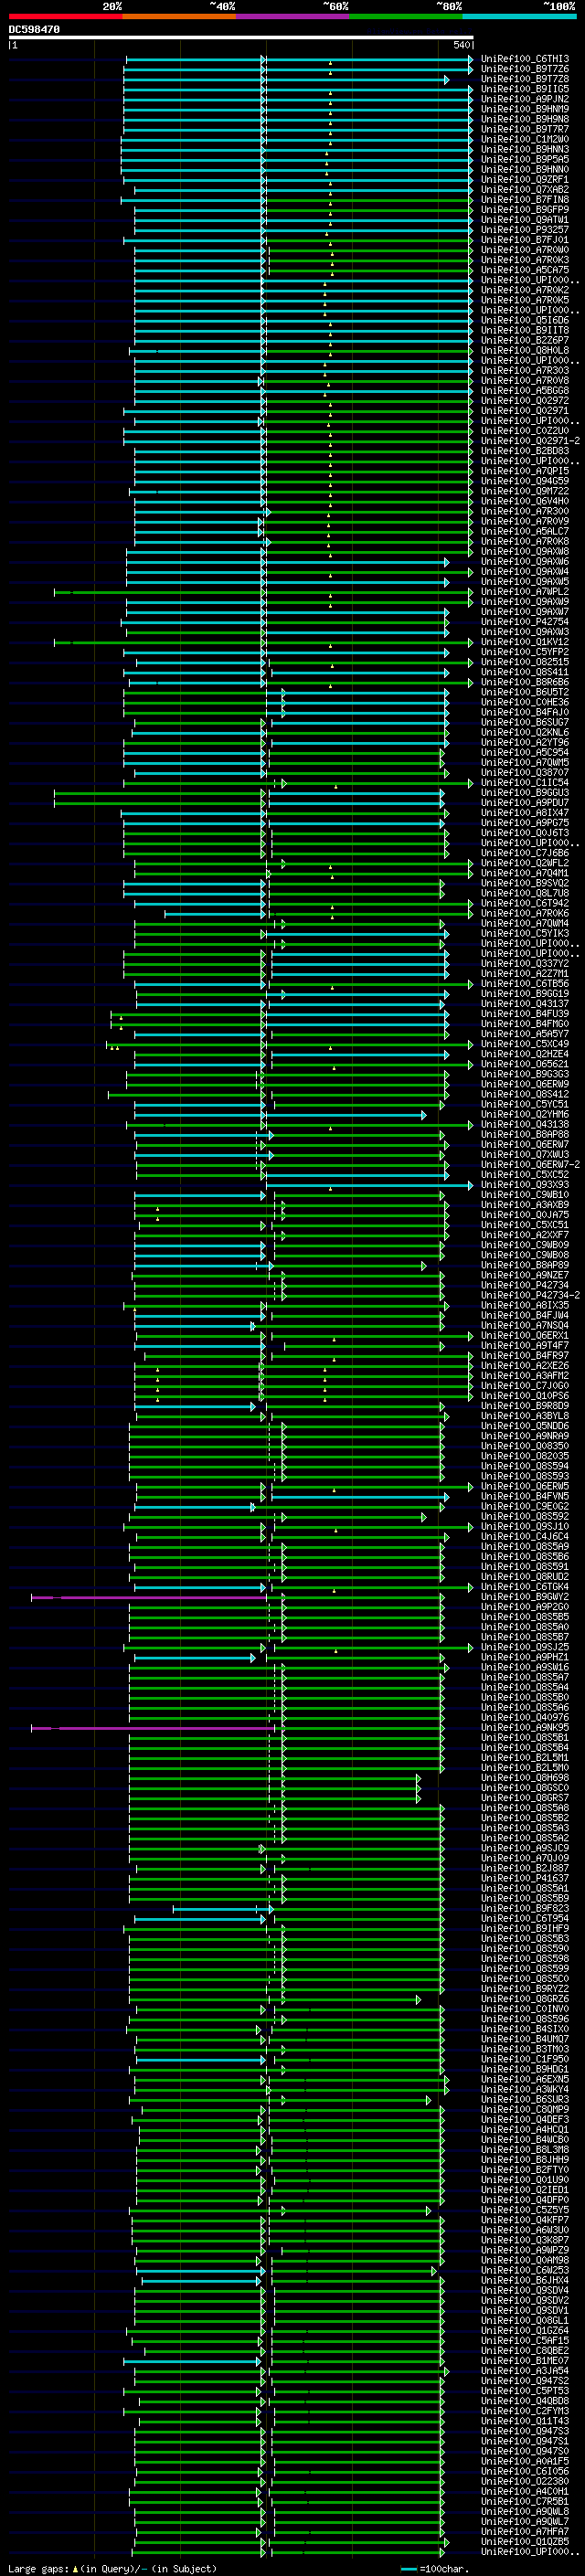Select the UniRef100_A5CA75 label
Viewport: 585px width, 2576px height.
(525, 270)
